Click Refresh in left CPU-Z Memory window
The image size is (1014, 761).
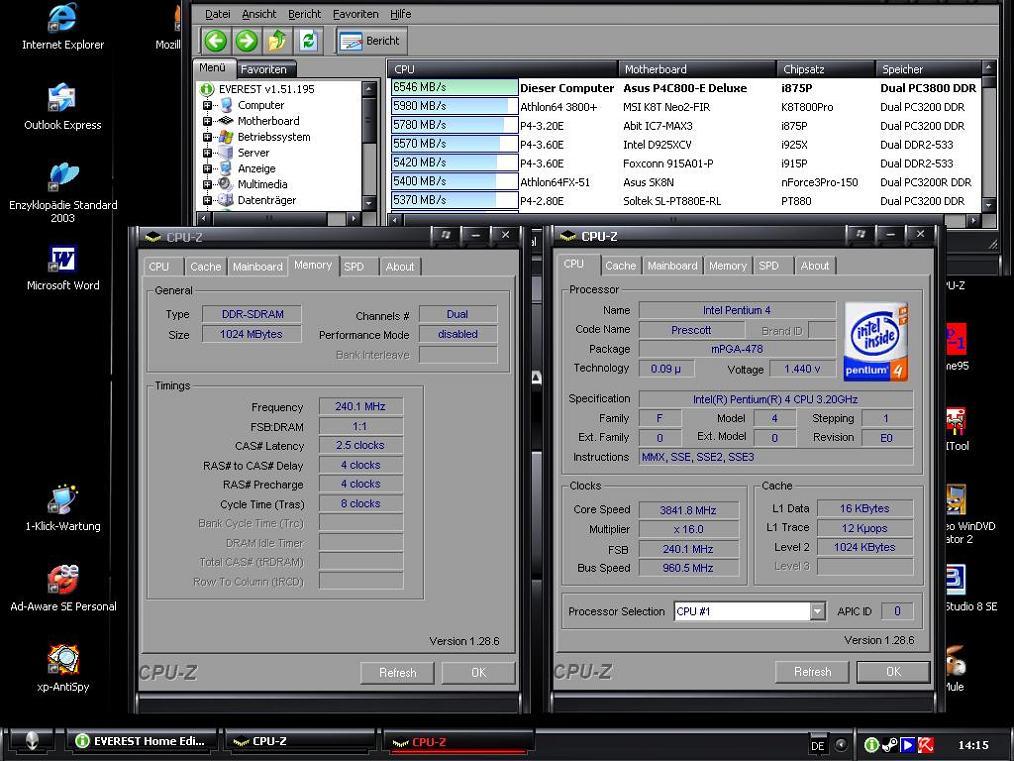398,672
